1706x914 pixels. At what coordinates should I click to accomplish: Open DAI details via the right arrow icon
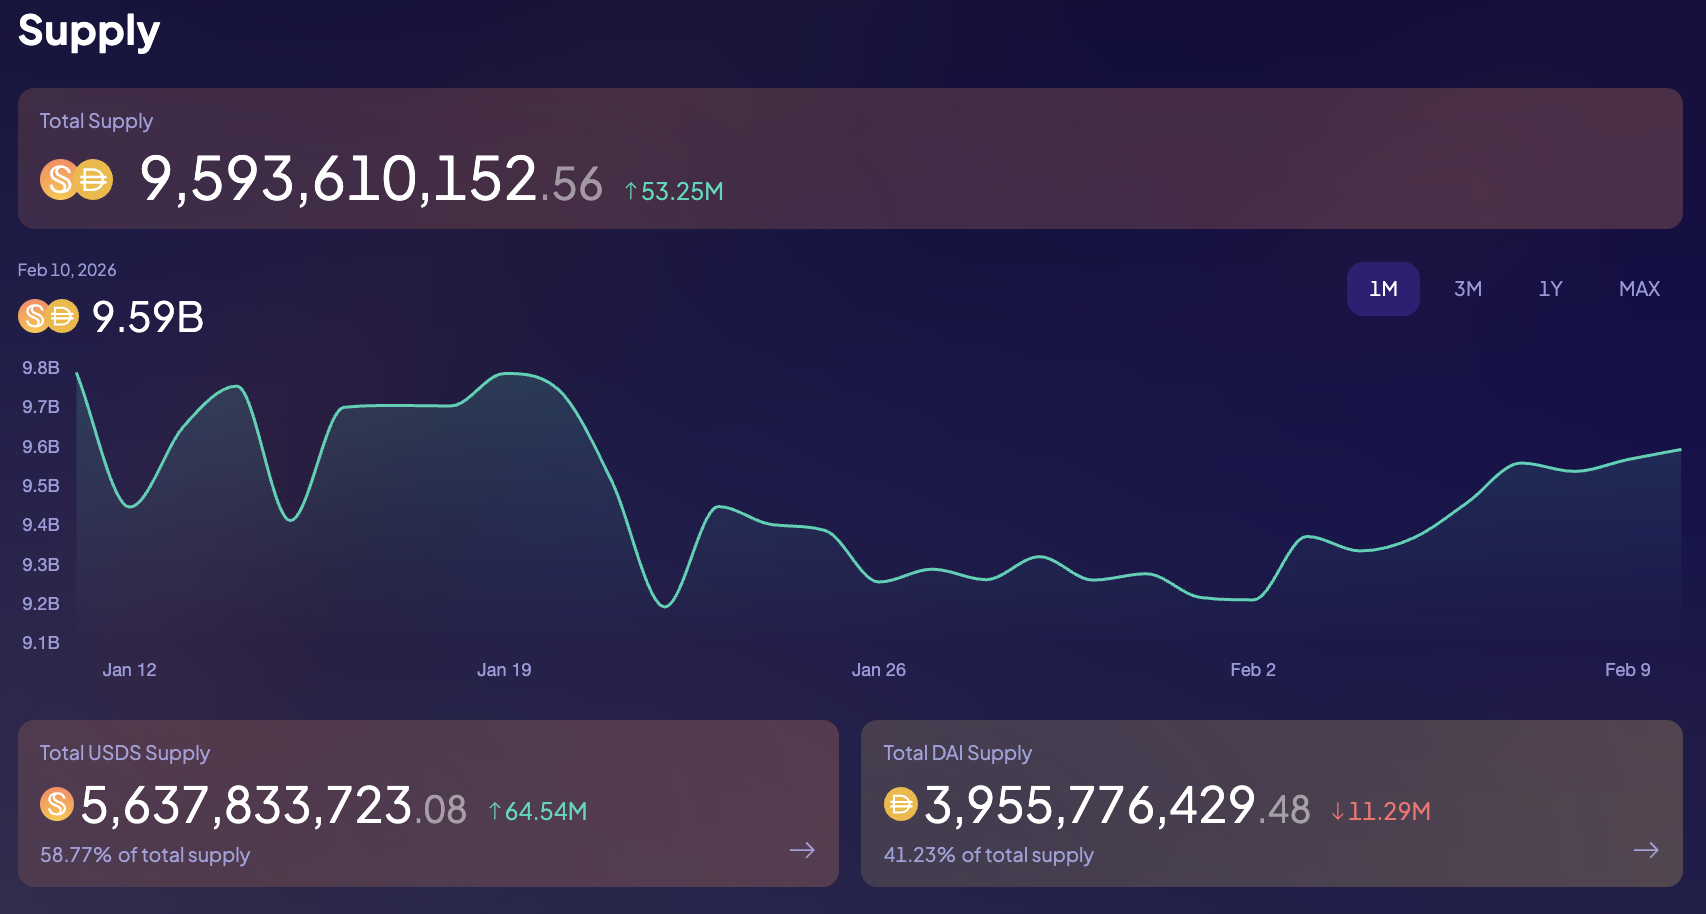(x=1645, y=850)
